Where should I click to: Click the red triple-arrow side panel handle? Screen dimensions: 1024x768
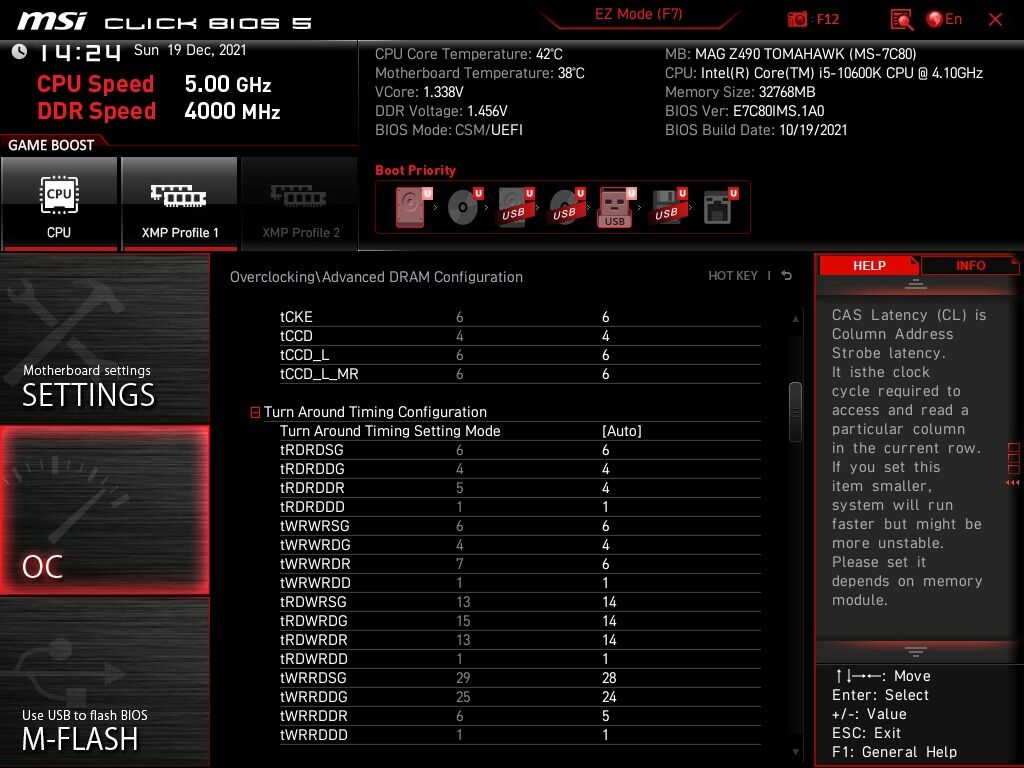tap(1013, 483)
